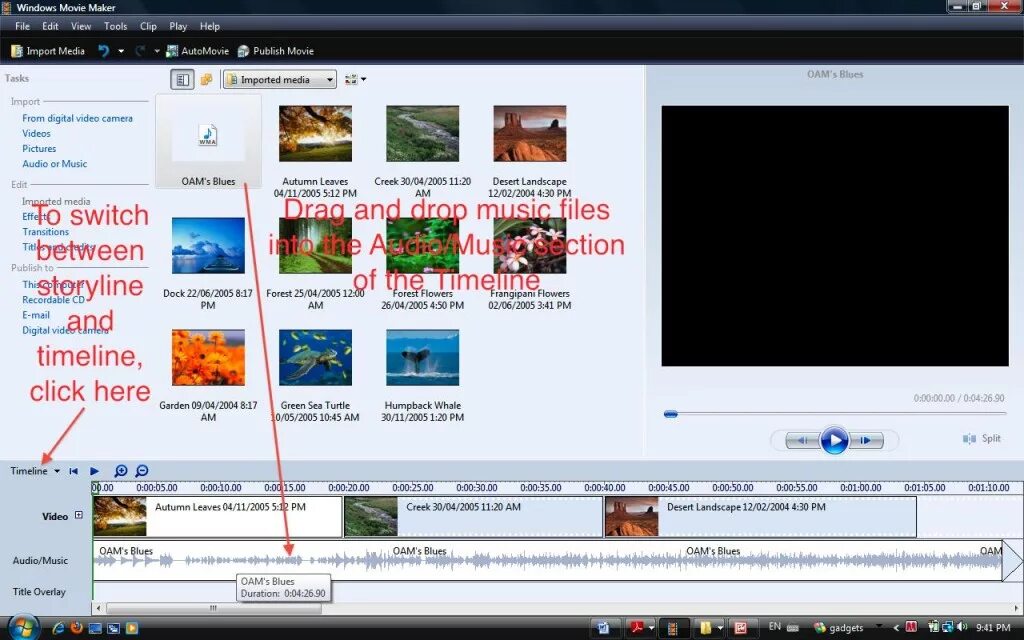Click the Import Media toolbar button

coord(48,51)
